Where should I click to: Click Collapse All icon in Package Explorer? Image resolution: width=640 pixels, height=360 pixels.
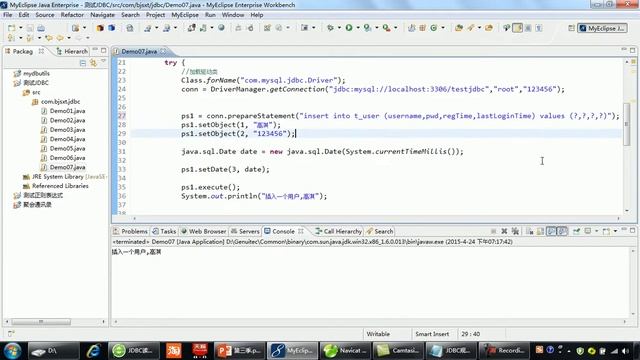pyautogui.click(x=83, y=62)
